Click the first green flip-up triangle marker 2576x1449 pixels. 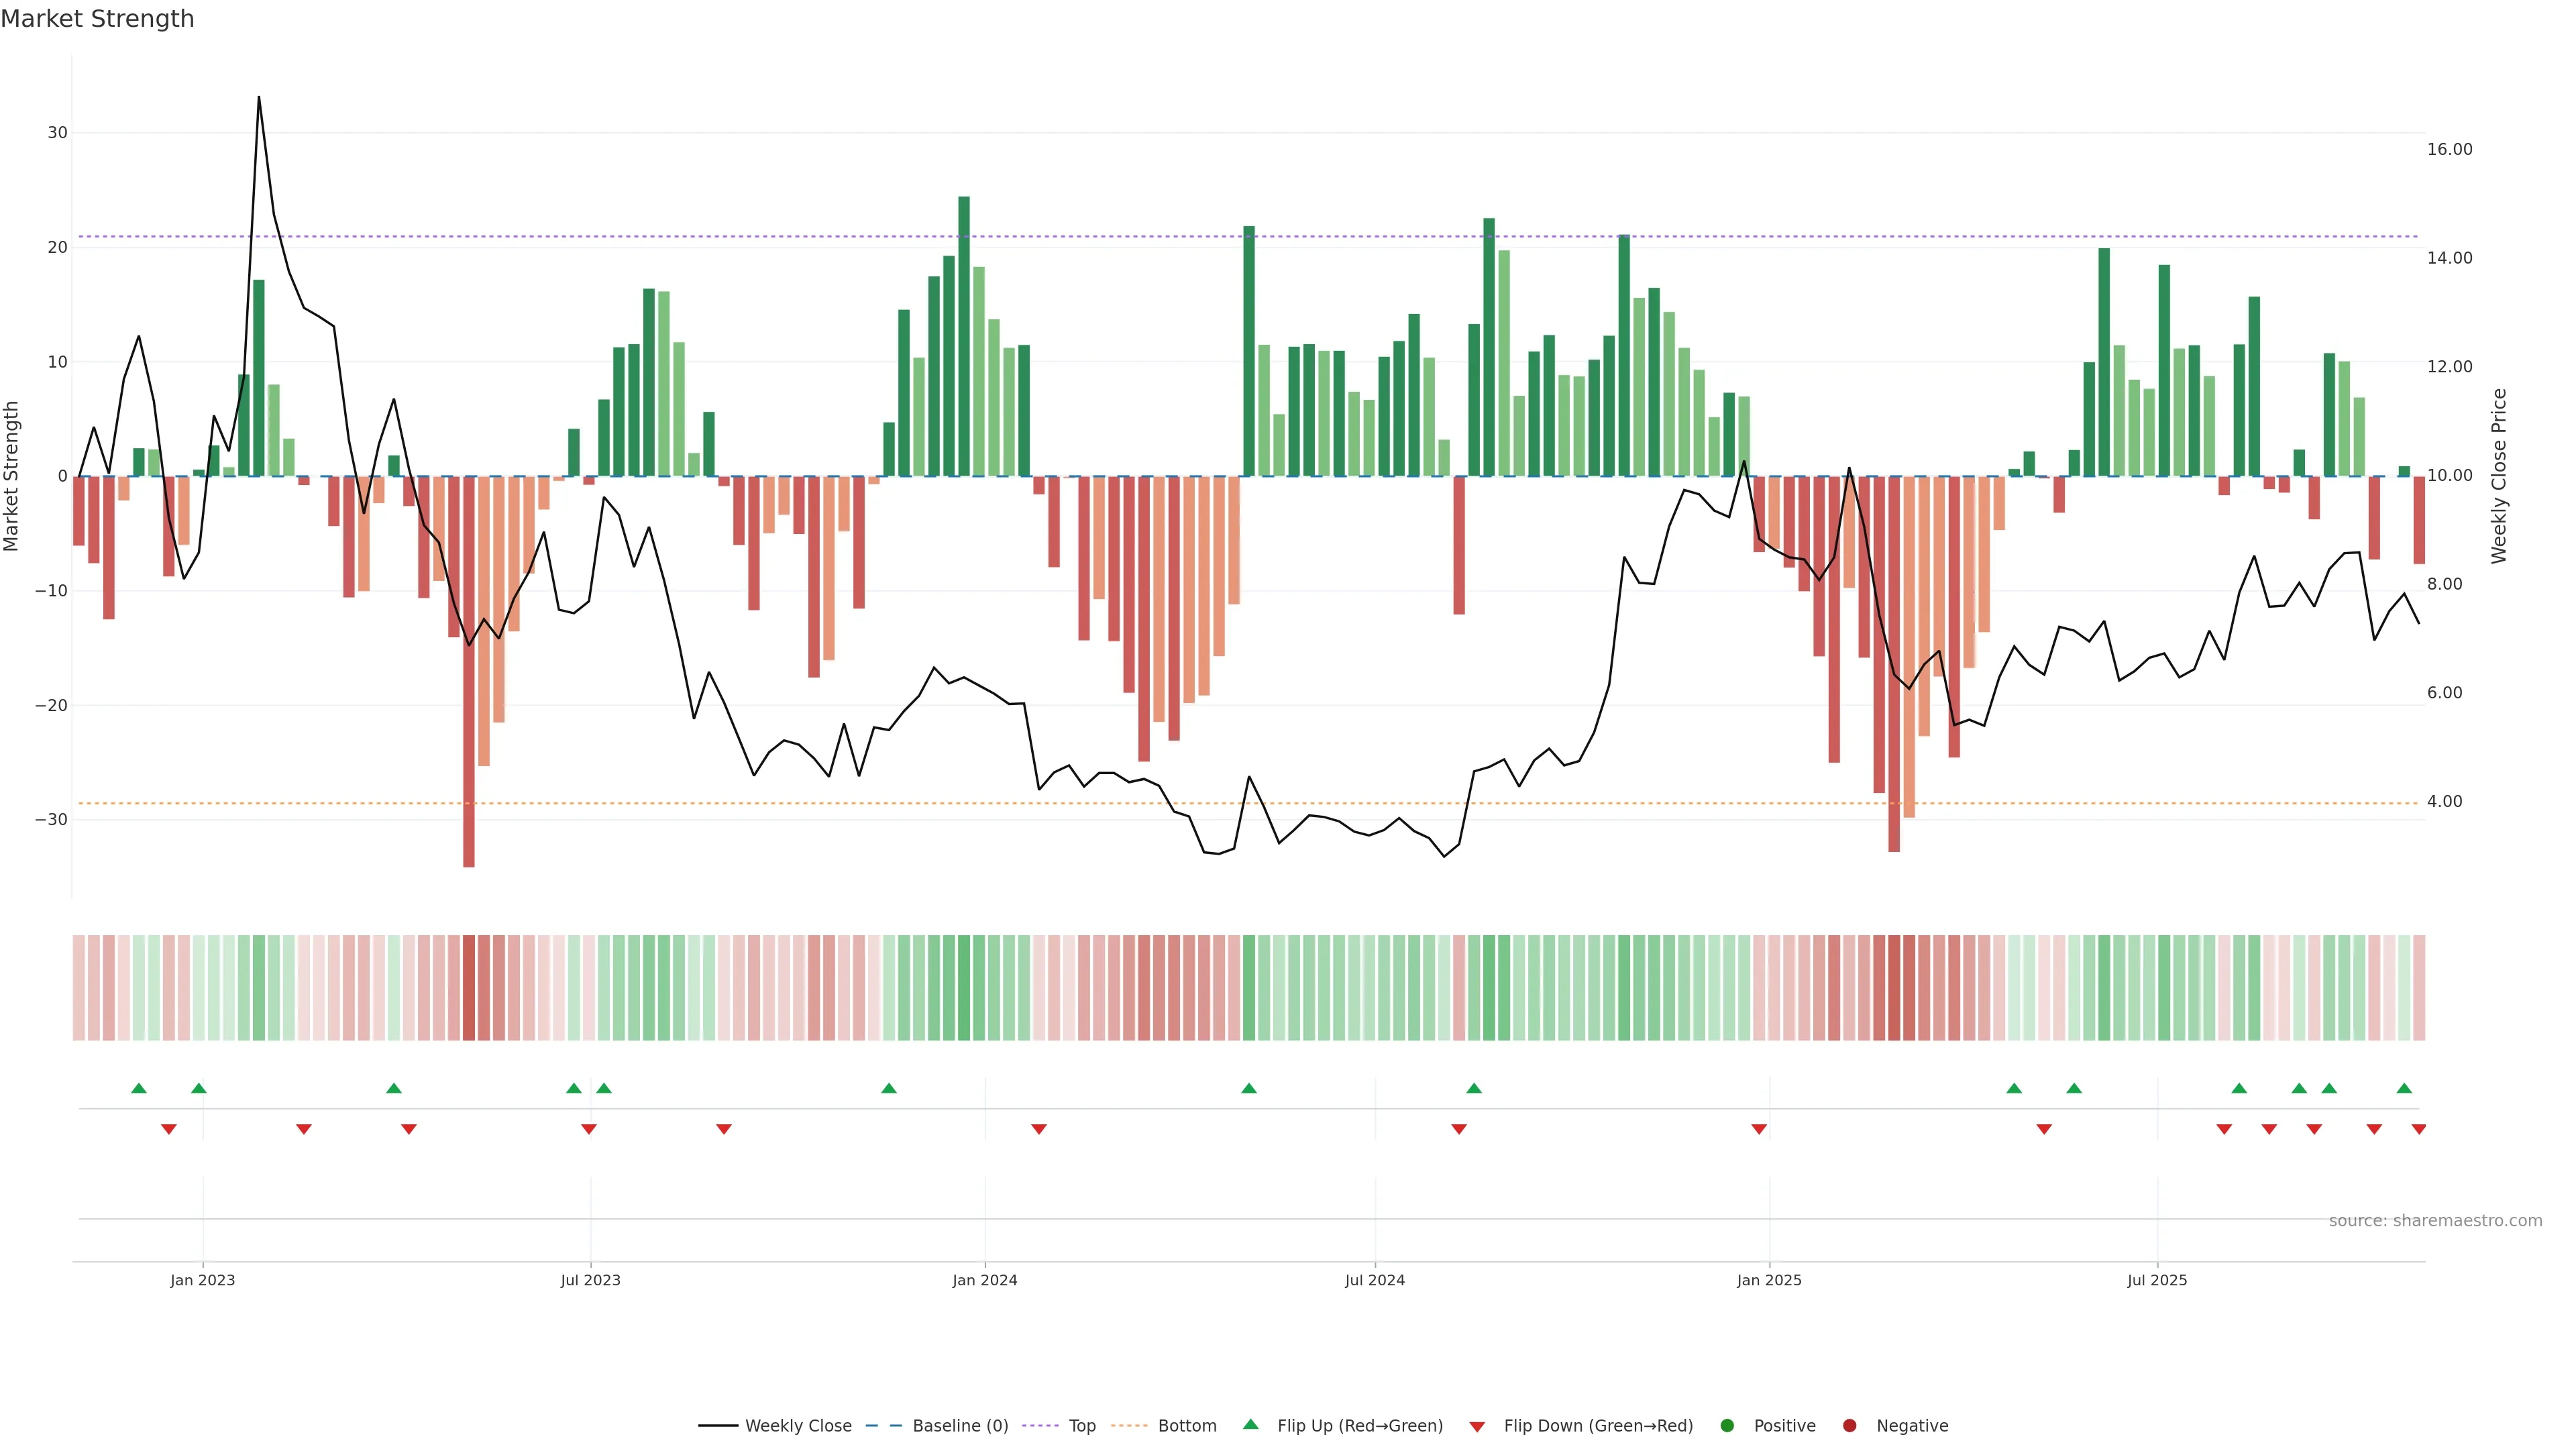tap(139, 1088)
